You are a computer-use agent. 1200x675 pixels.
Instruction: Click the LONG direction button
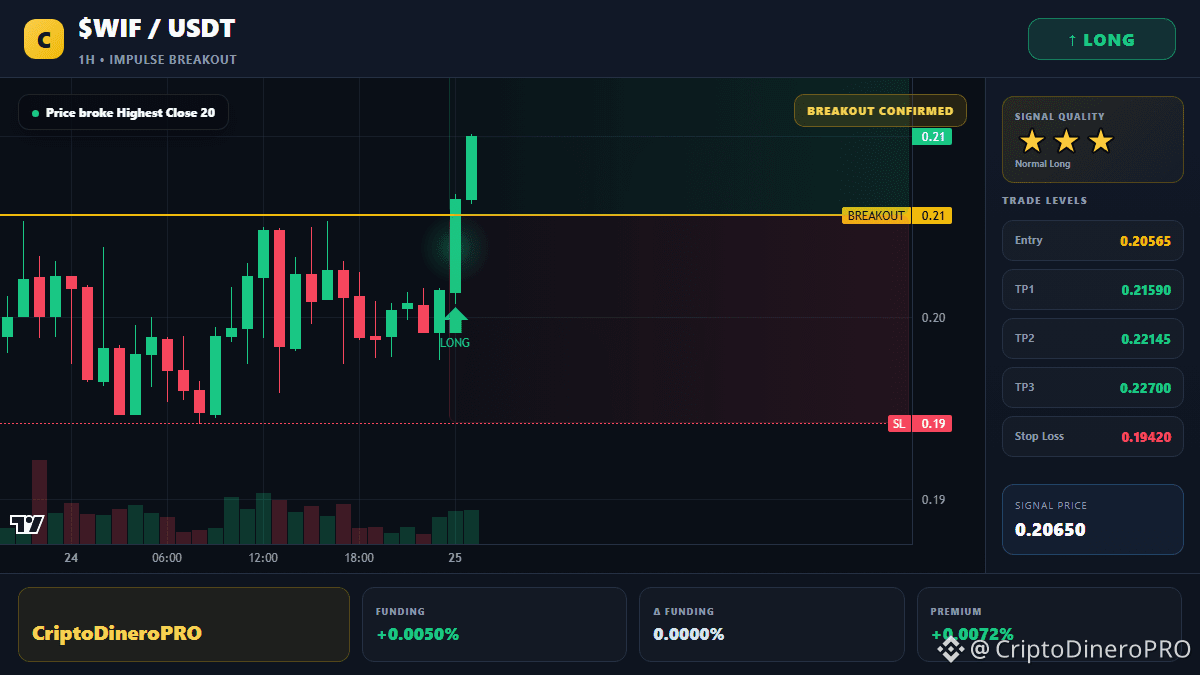point(1101,40)
